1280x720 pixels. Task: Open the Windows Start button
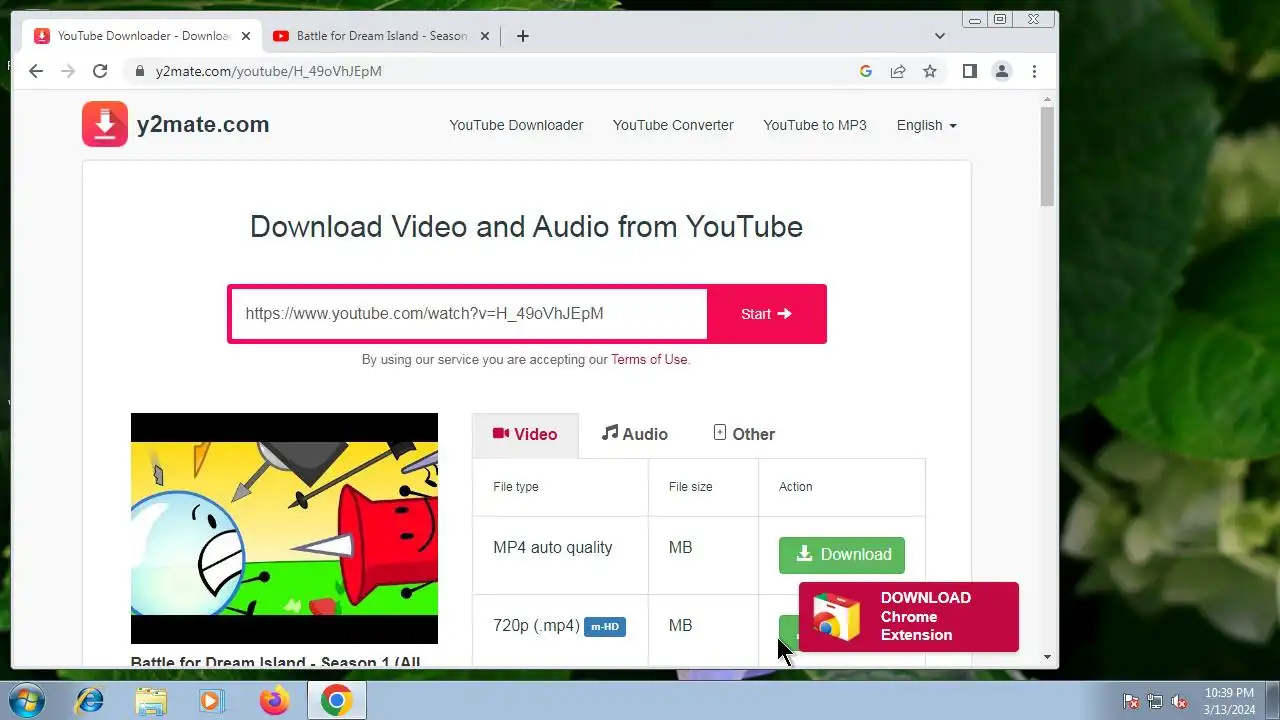[x=25, y=700]
